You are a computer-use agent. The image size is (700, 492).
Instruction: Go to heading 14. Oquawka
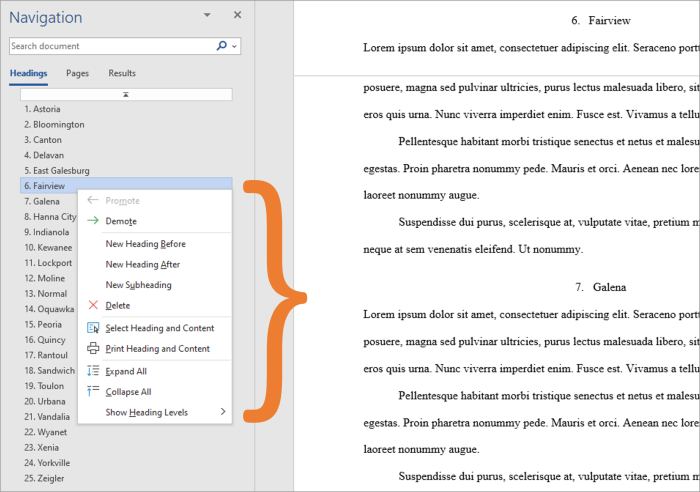pos(49,309)
